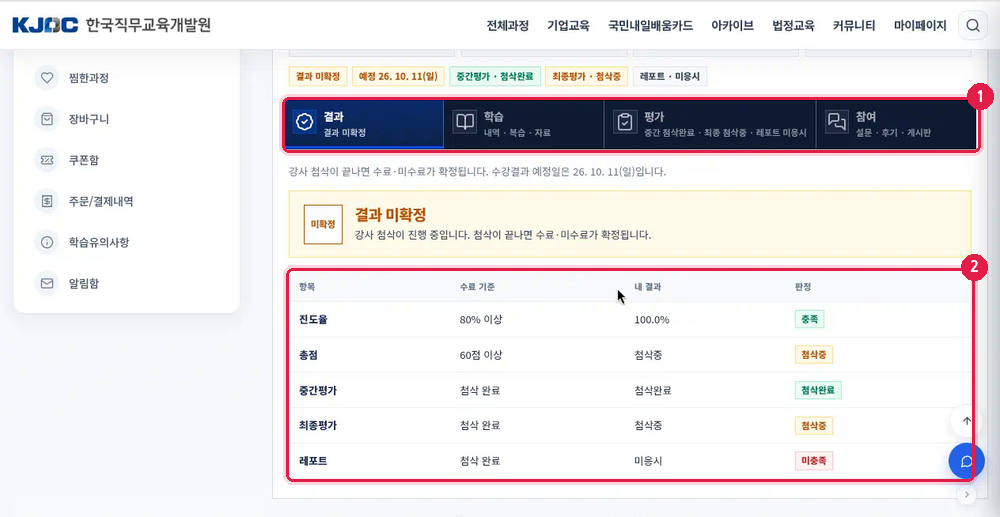Click the coupon ticket icon beside 쿠폰함
The width and height of the screenshot is (1000, 517).
point(47,160)
